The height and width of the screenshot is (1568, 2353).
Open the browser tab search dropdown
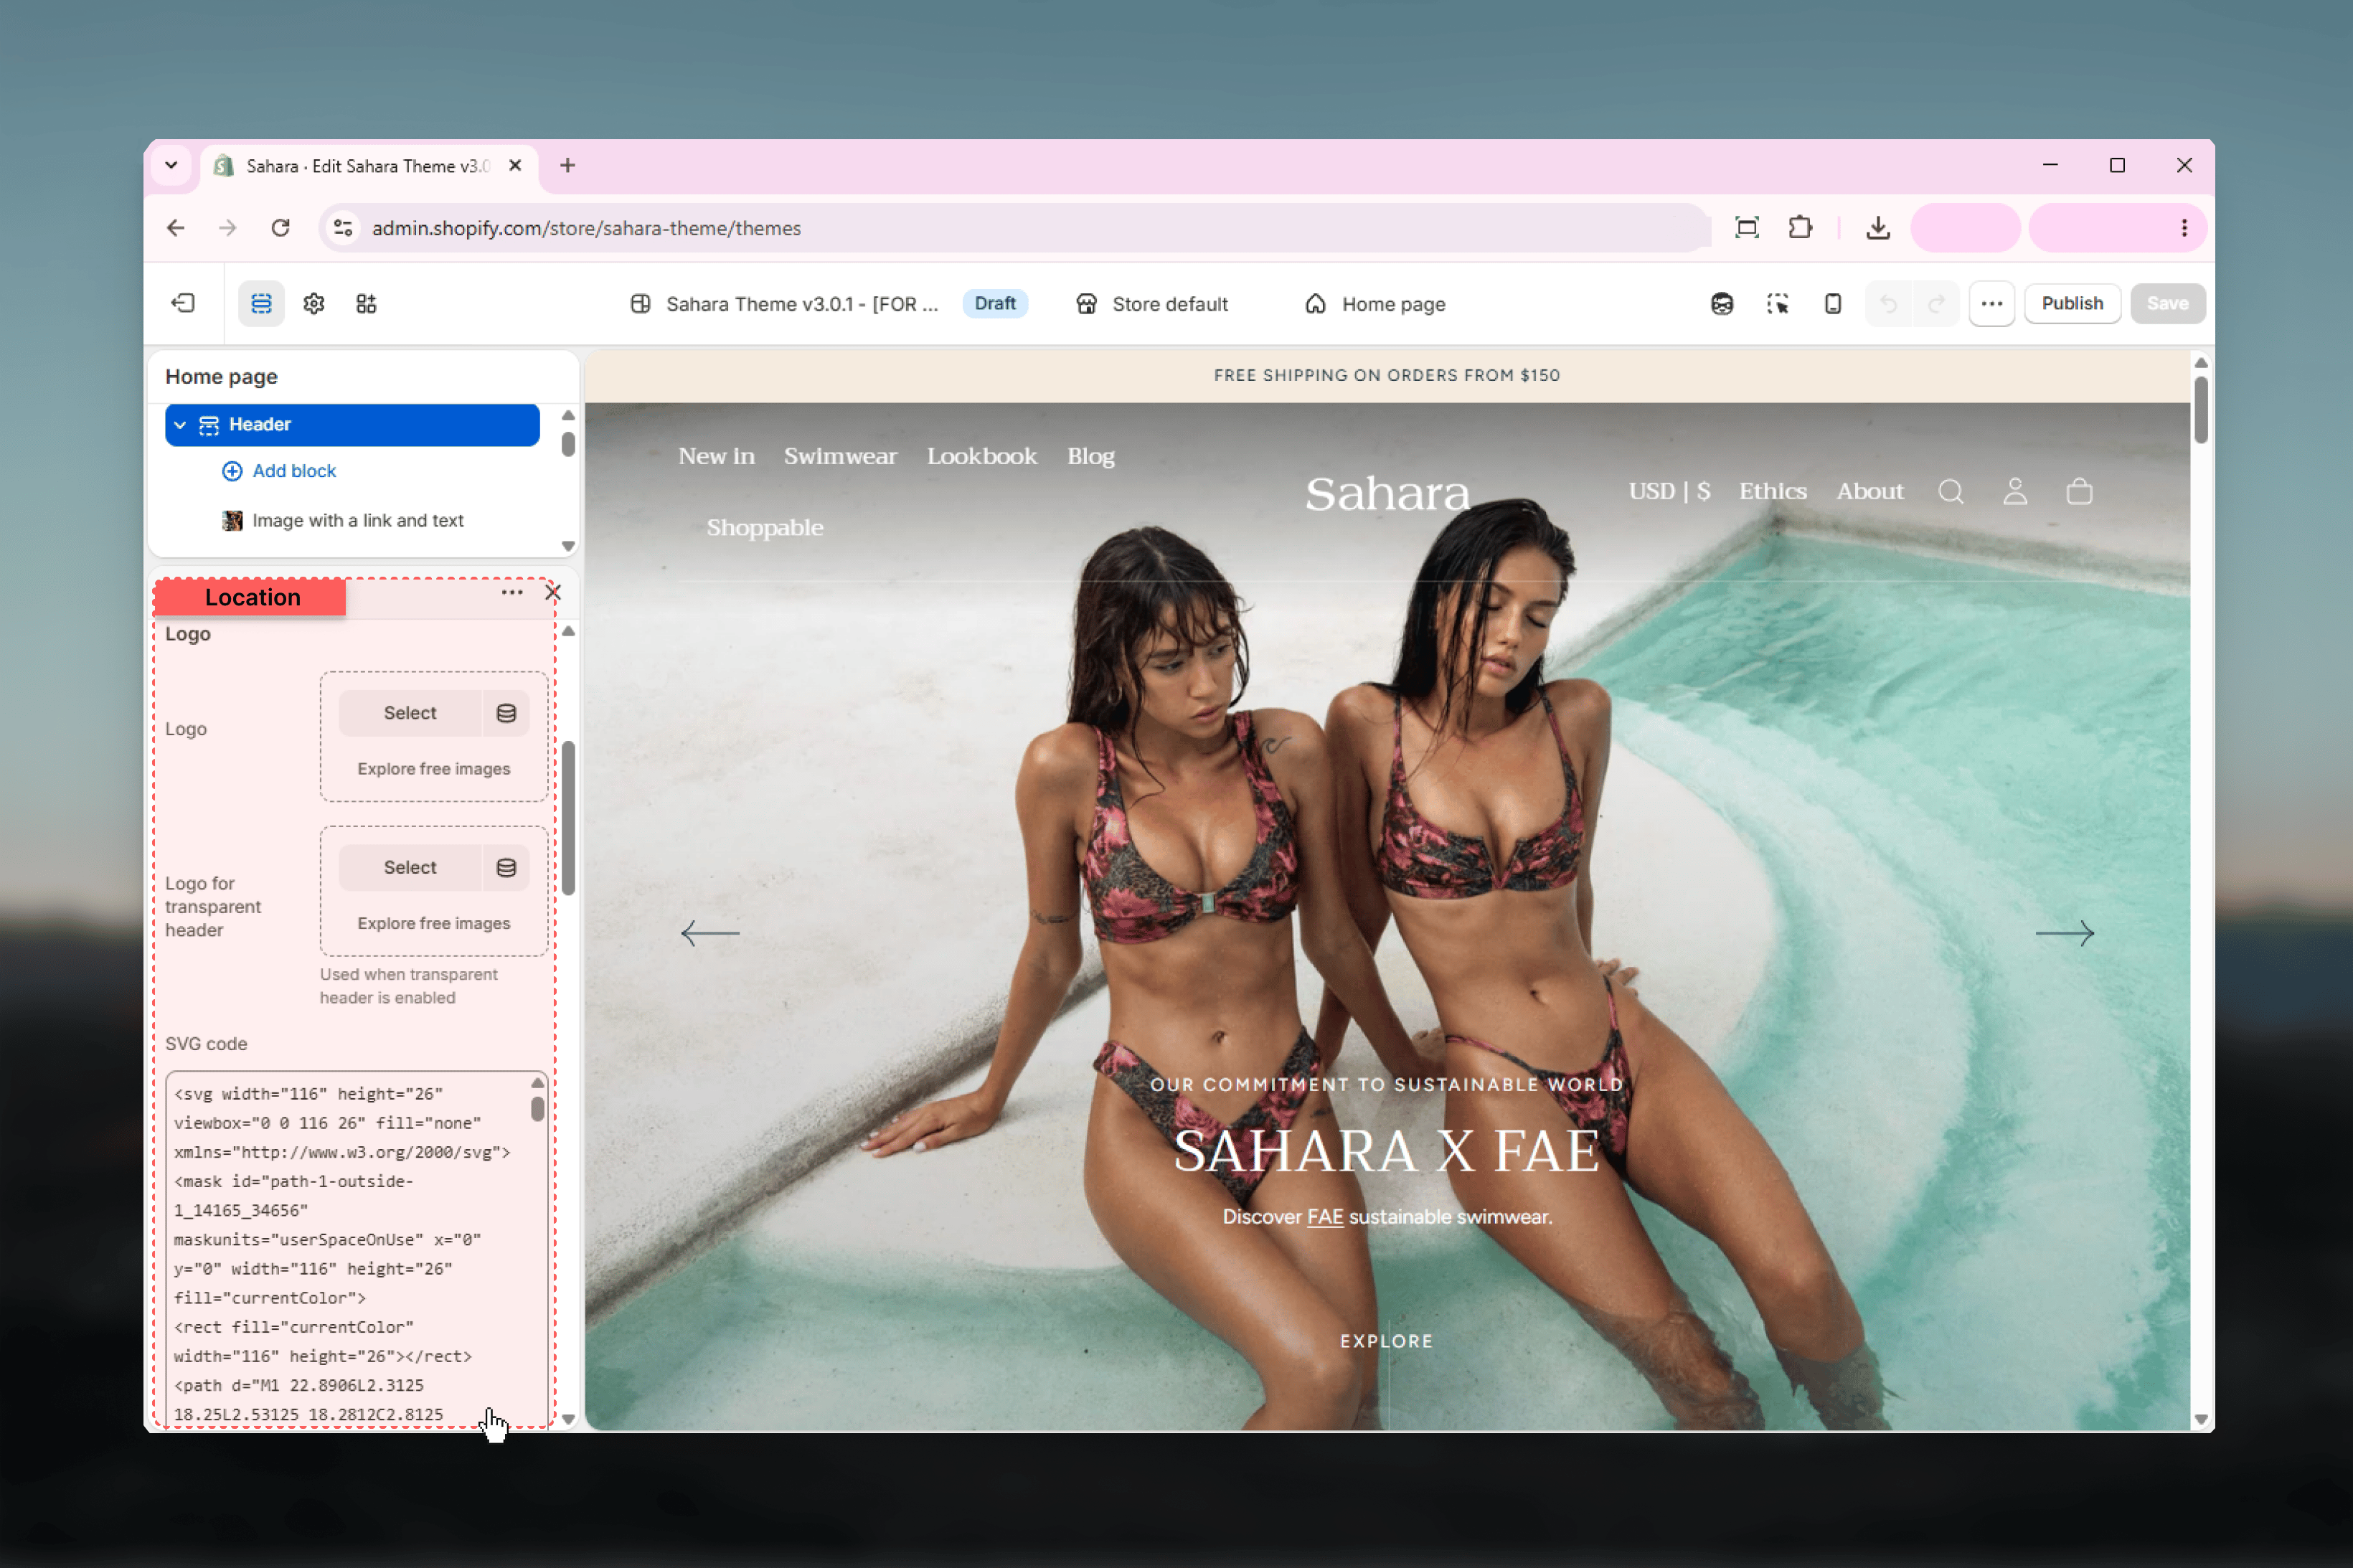coord(171,165)
